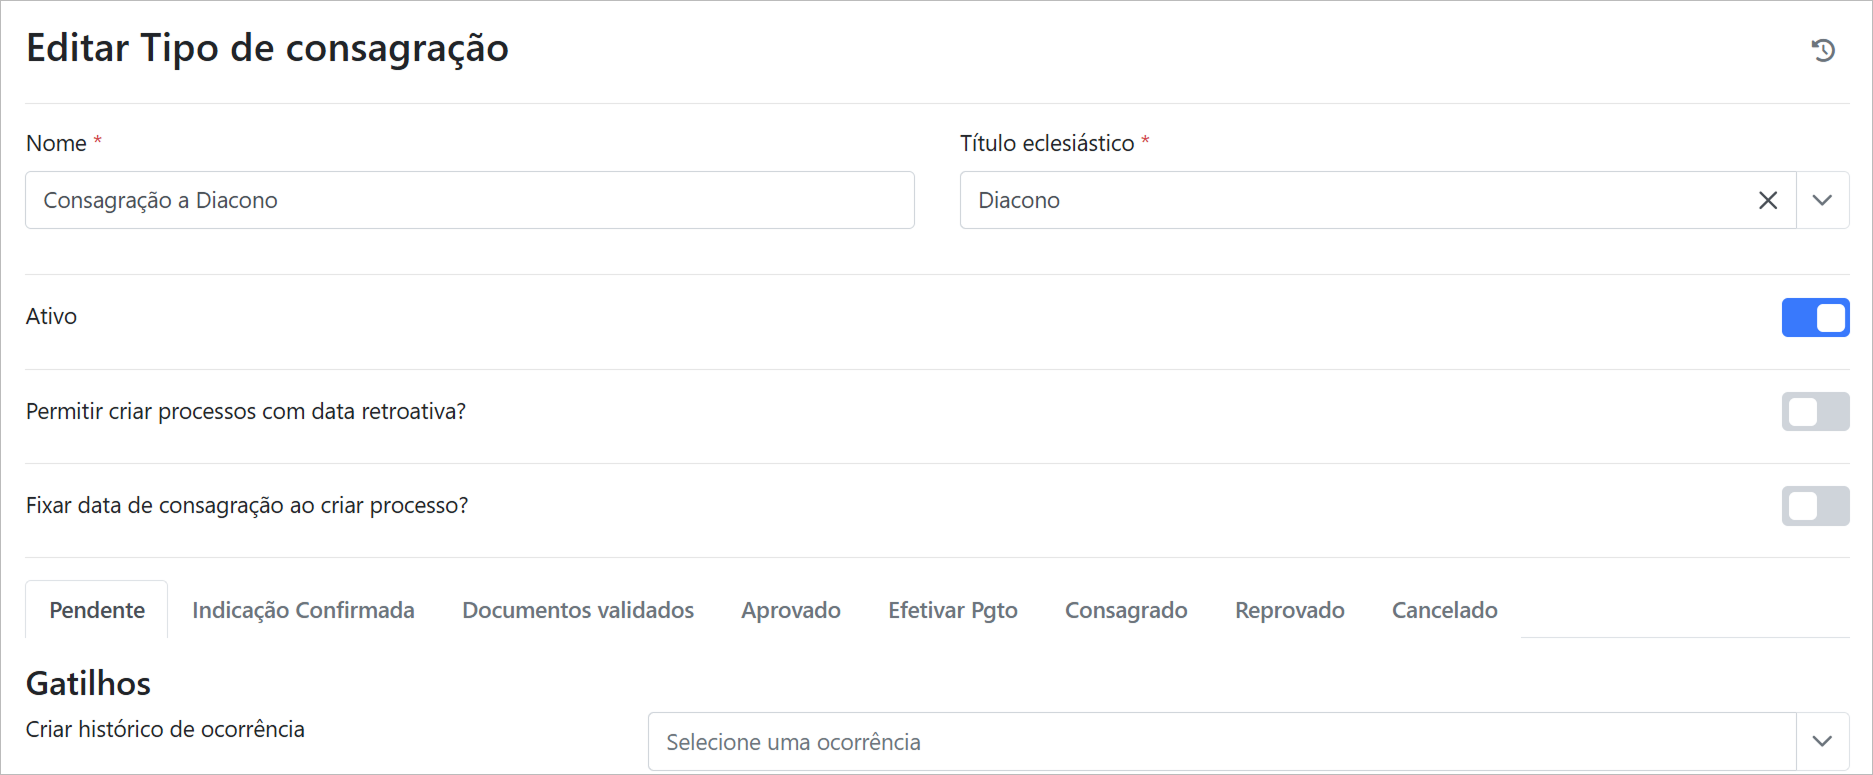Show the Cancelado tab

pyautogui.click(x=1444, y=610)
